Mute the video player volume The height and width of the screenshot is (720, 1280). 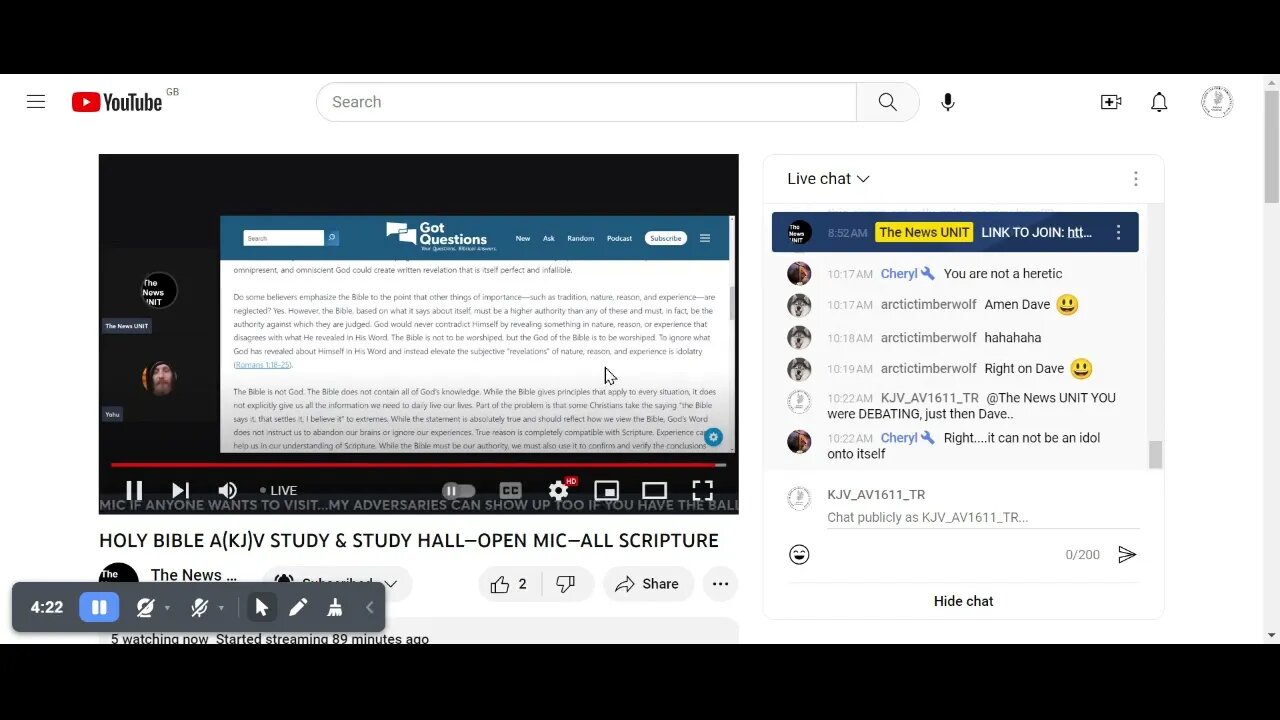click(227, 490)
